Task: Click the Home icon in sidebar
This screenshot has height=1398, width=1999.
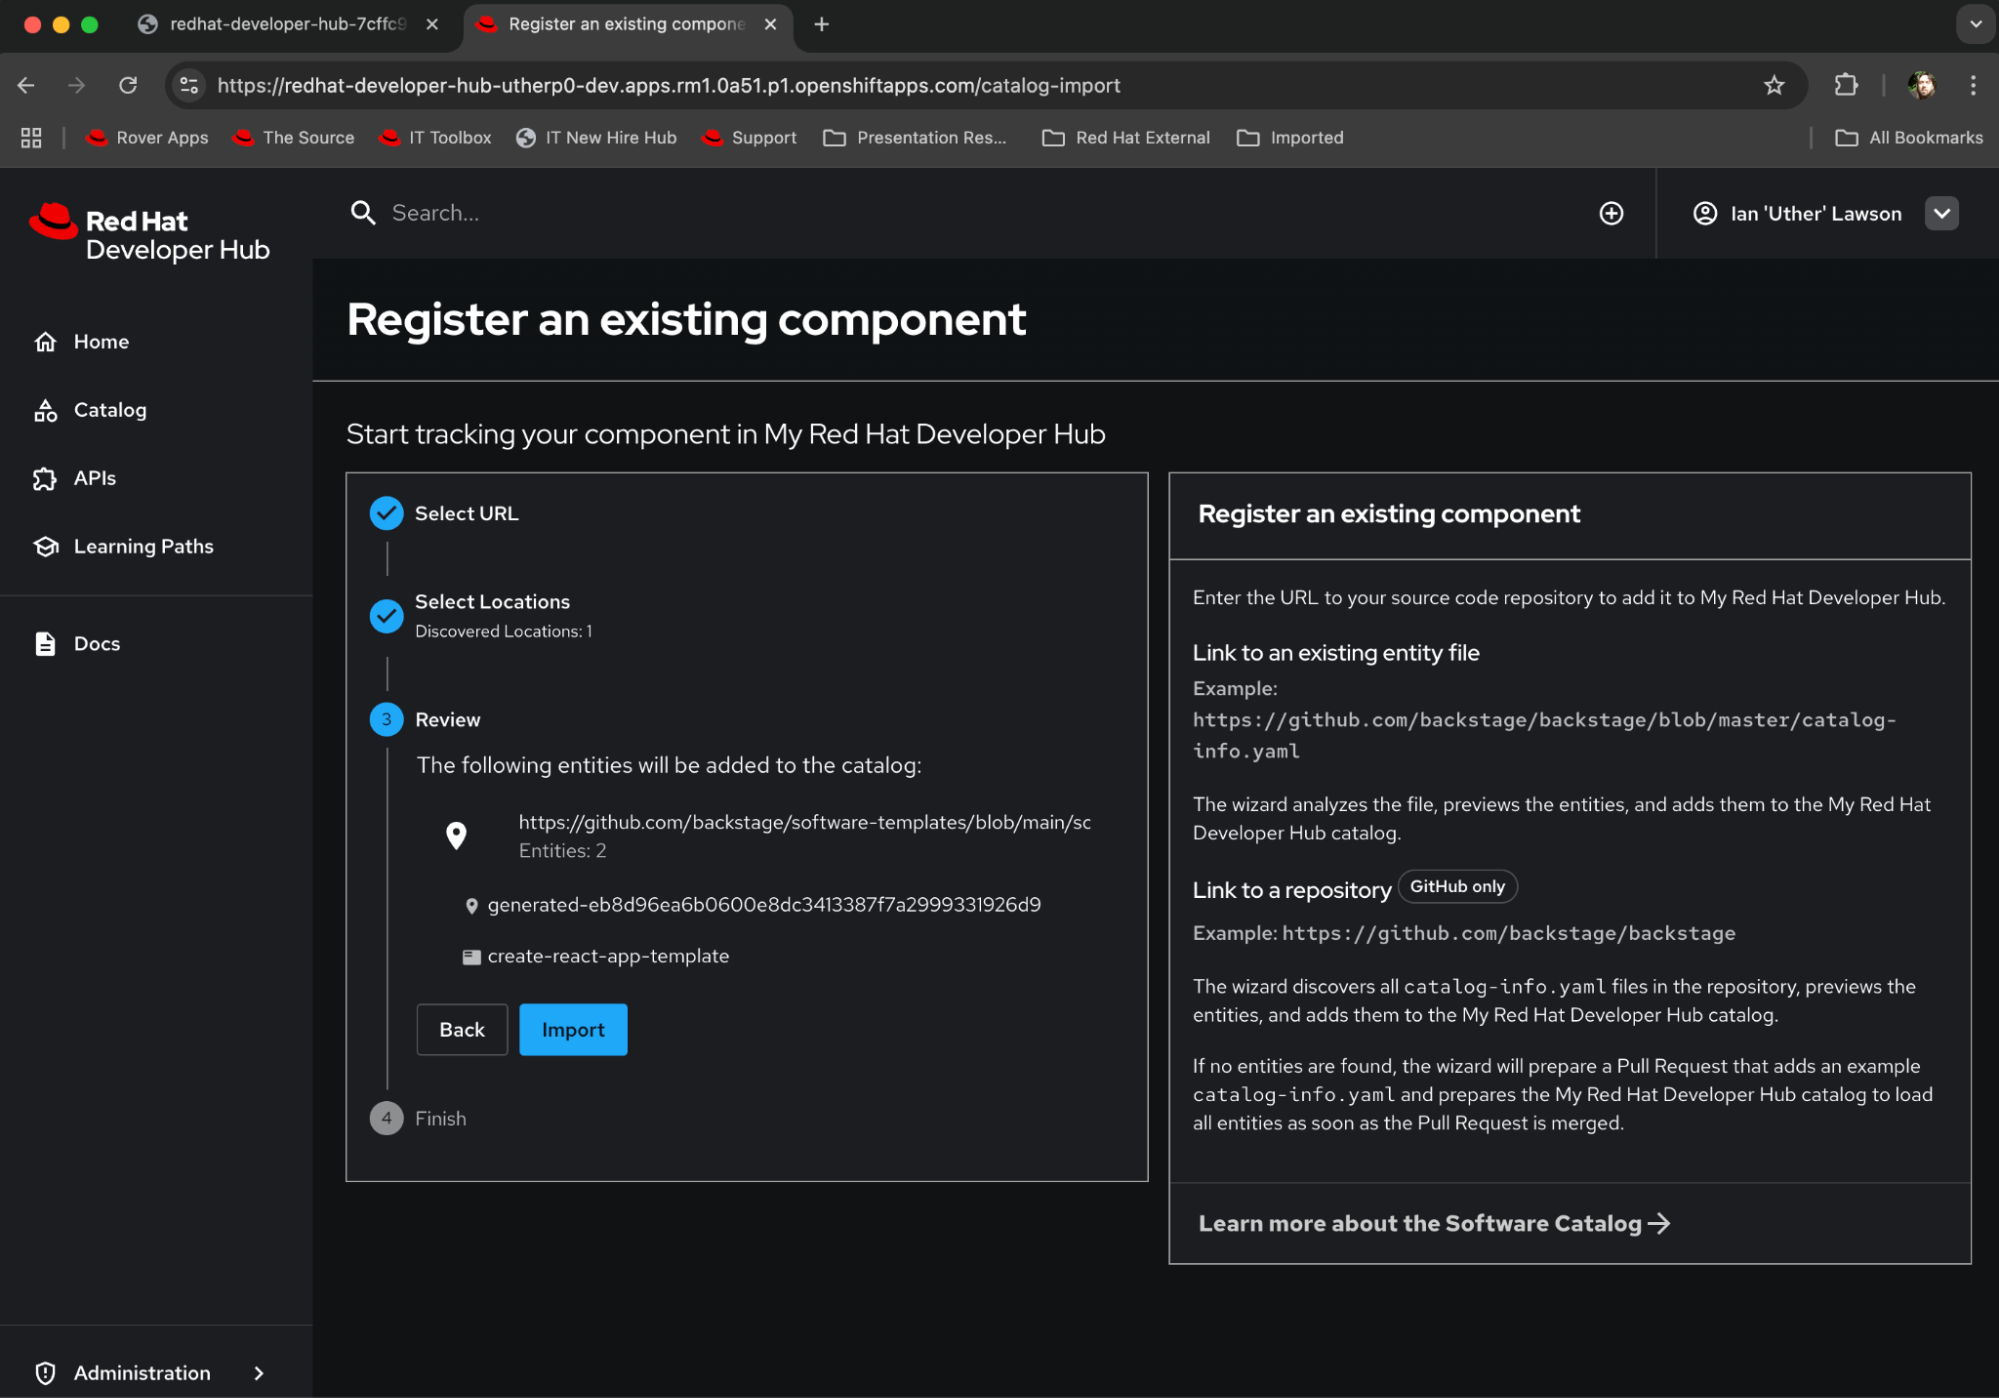Action: pyautogui.click(x=45, y=342)
